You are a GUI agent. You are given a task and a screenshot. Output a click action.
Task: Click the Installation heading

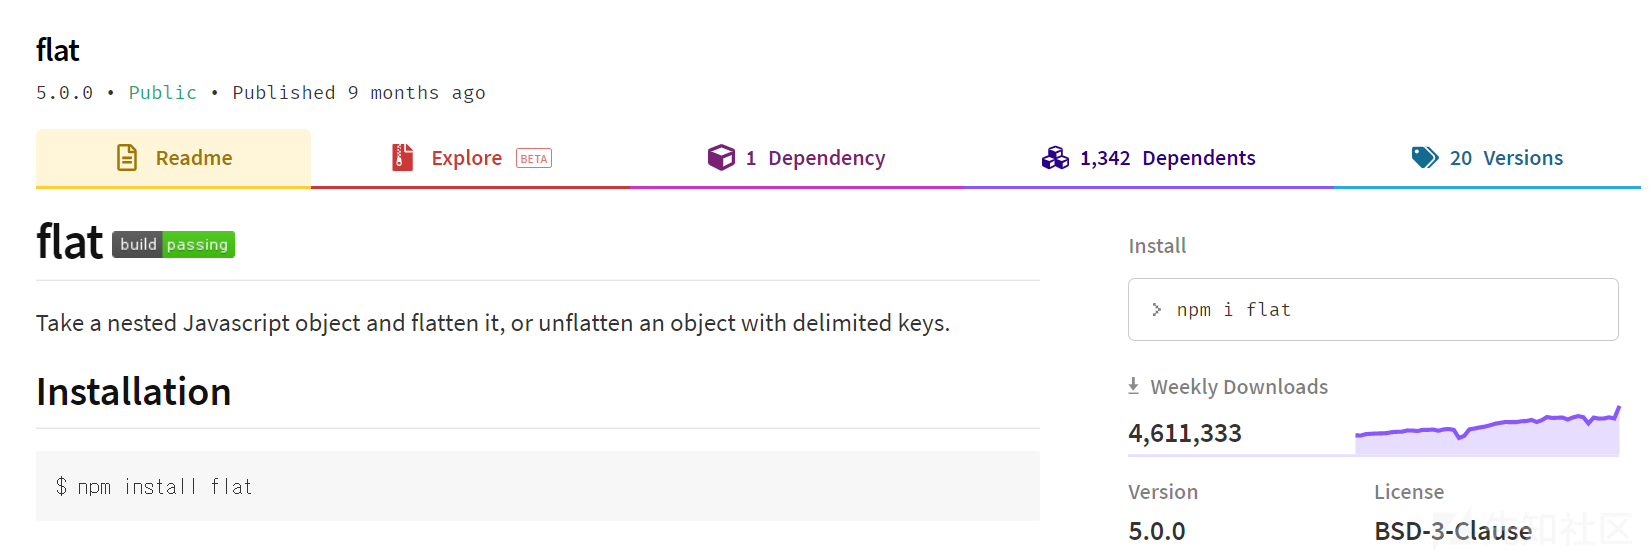pos(134,392)
